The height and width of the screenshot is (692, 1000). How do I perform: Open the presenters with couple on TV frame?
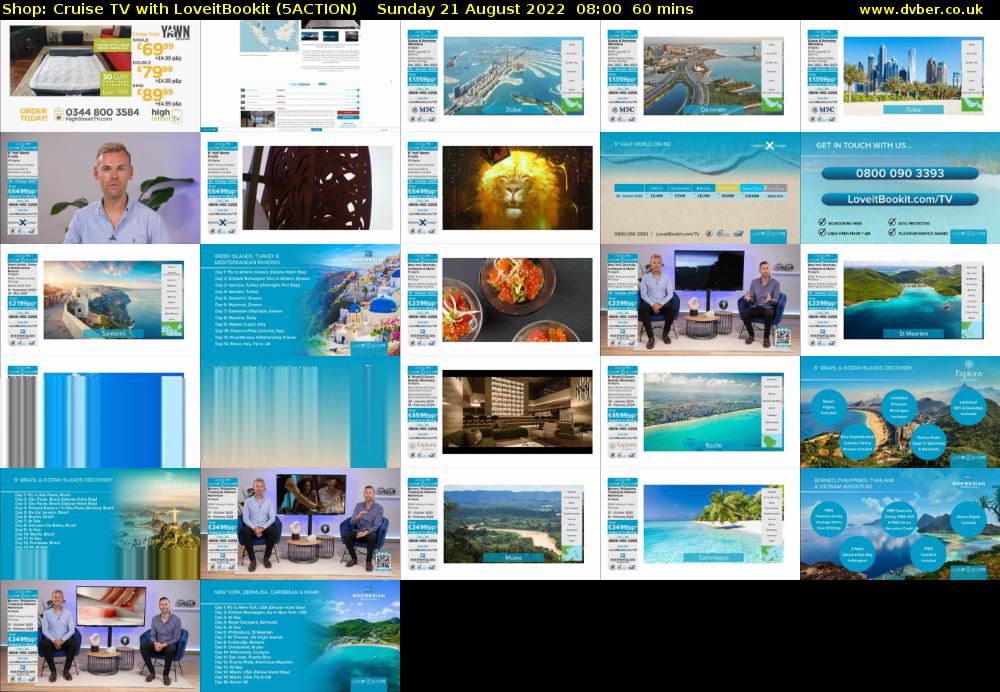click(x=300, y=524)
